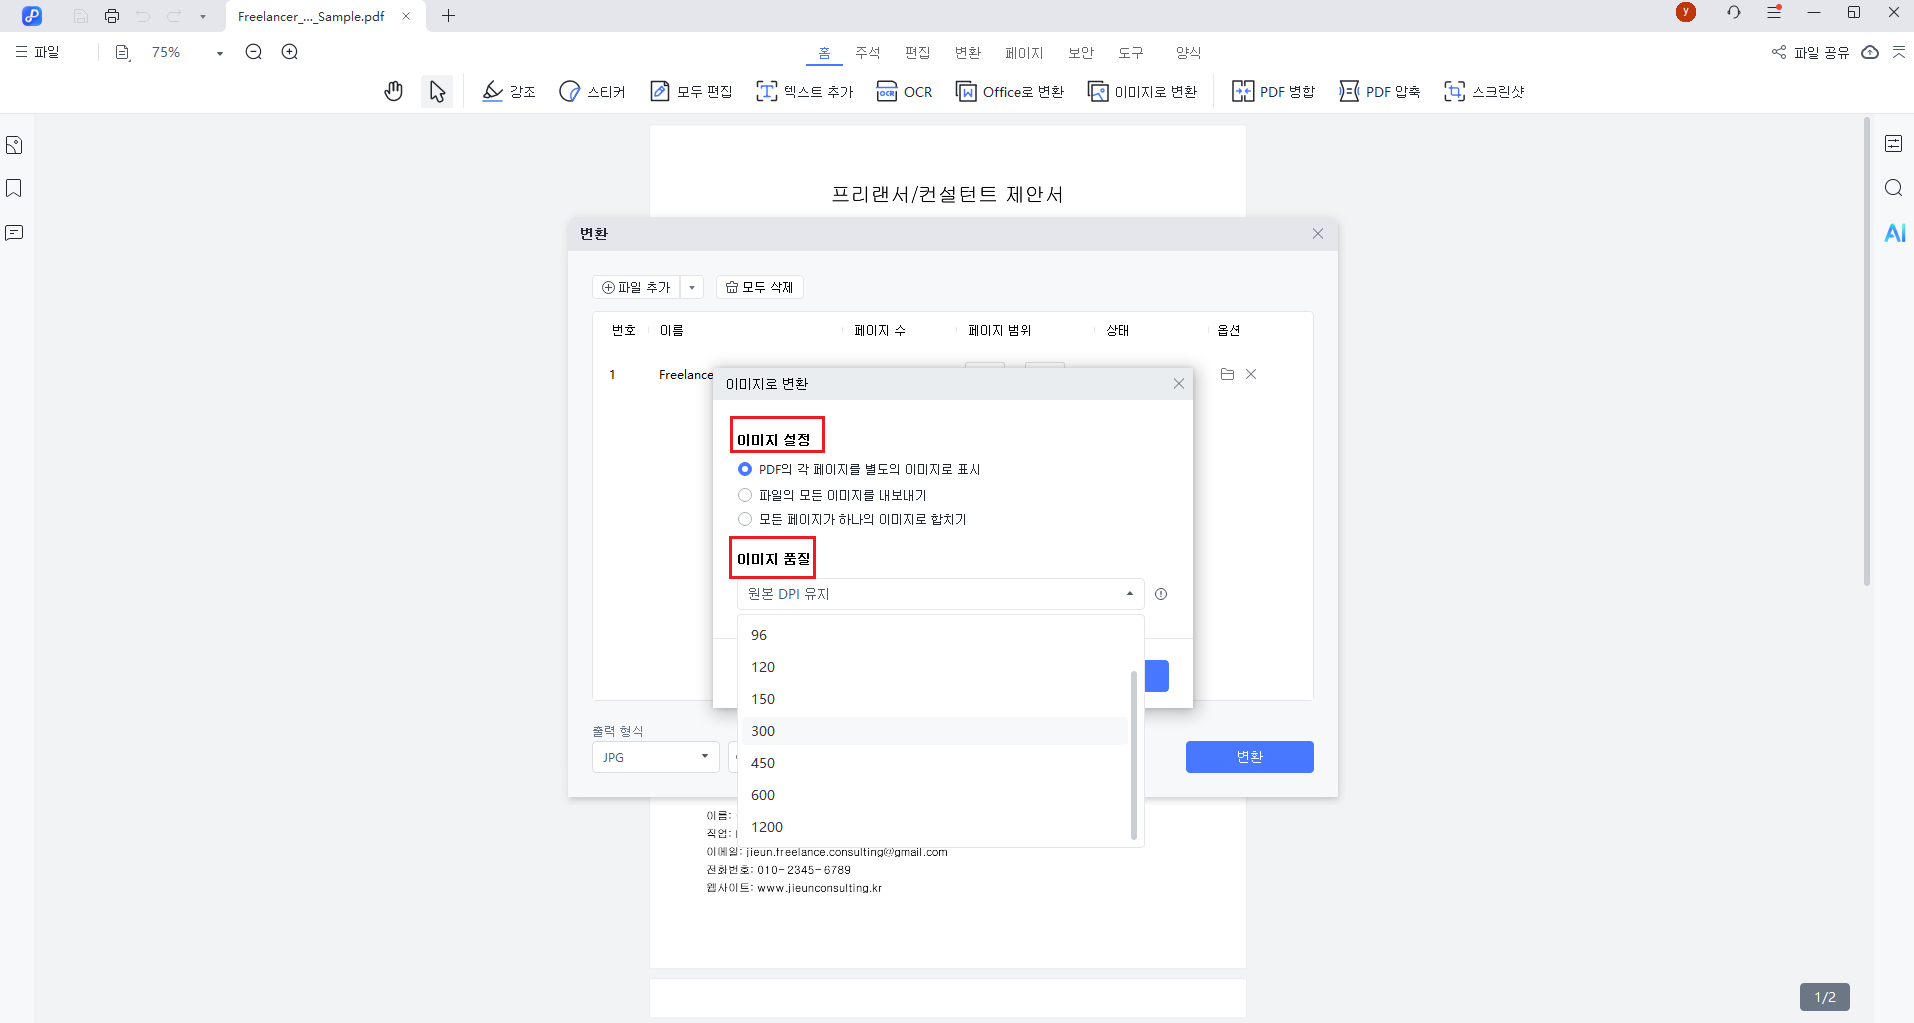The image size is (1914, 1023).
Task: Switch to the 변환 ribbon tab
Action: point(967,53)
